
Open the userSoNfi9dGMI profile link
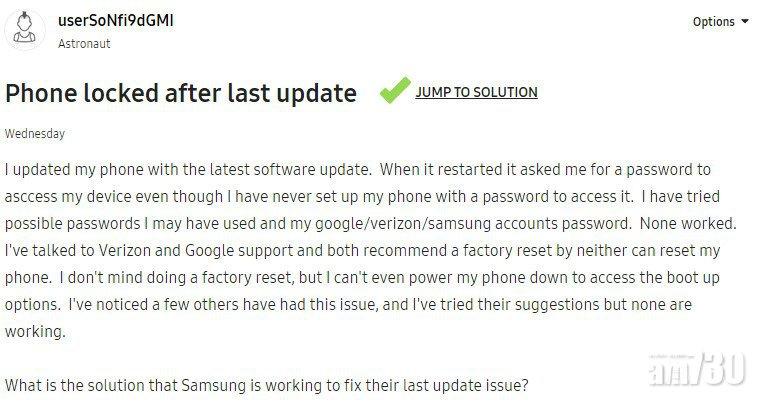click(x=116, y=20)
